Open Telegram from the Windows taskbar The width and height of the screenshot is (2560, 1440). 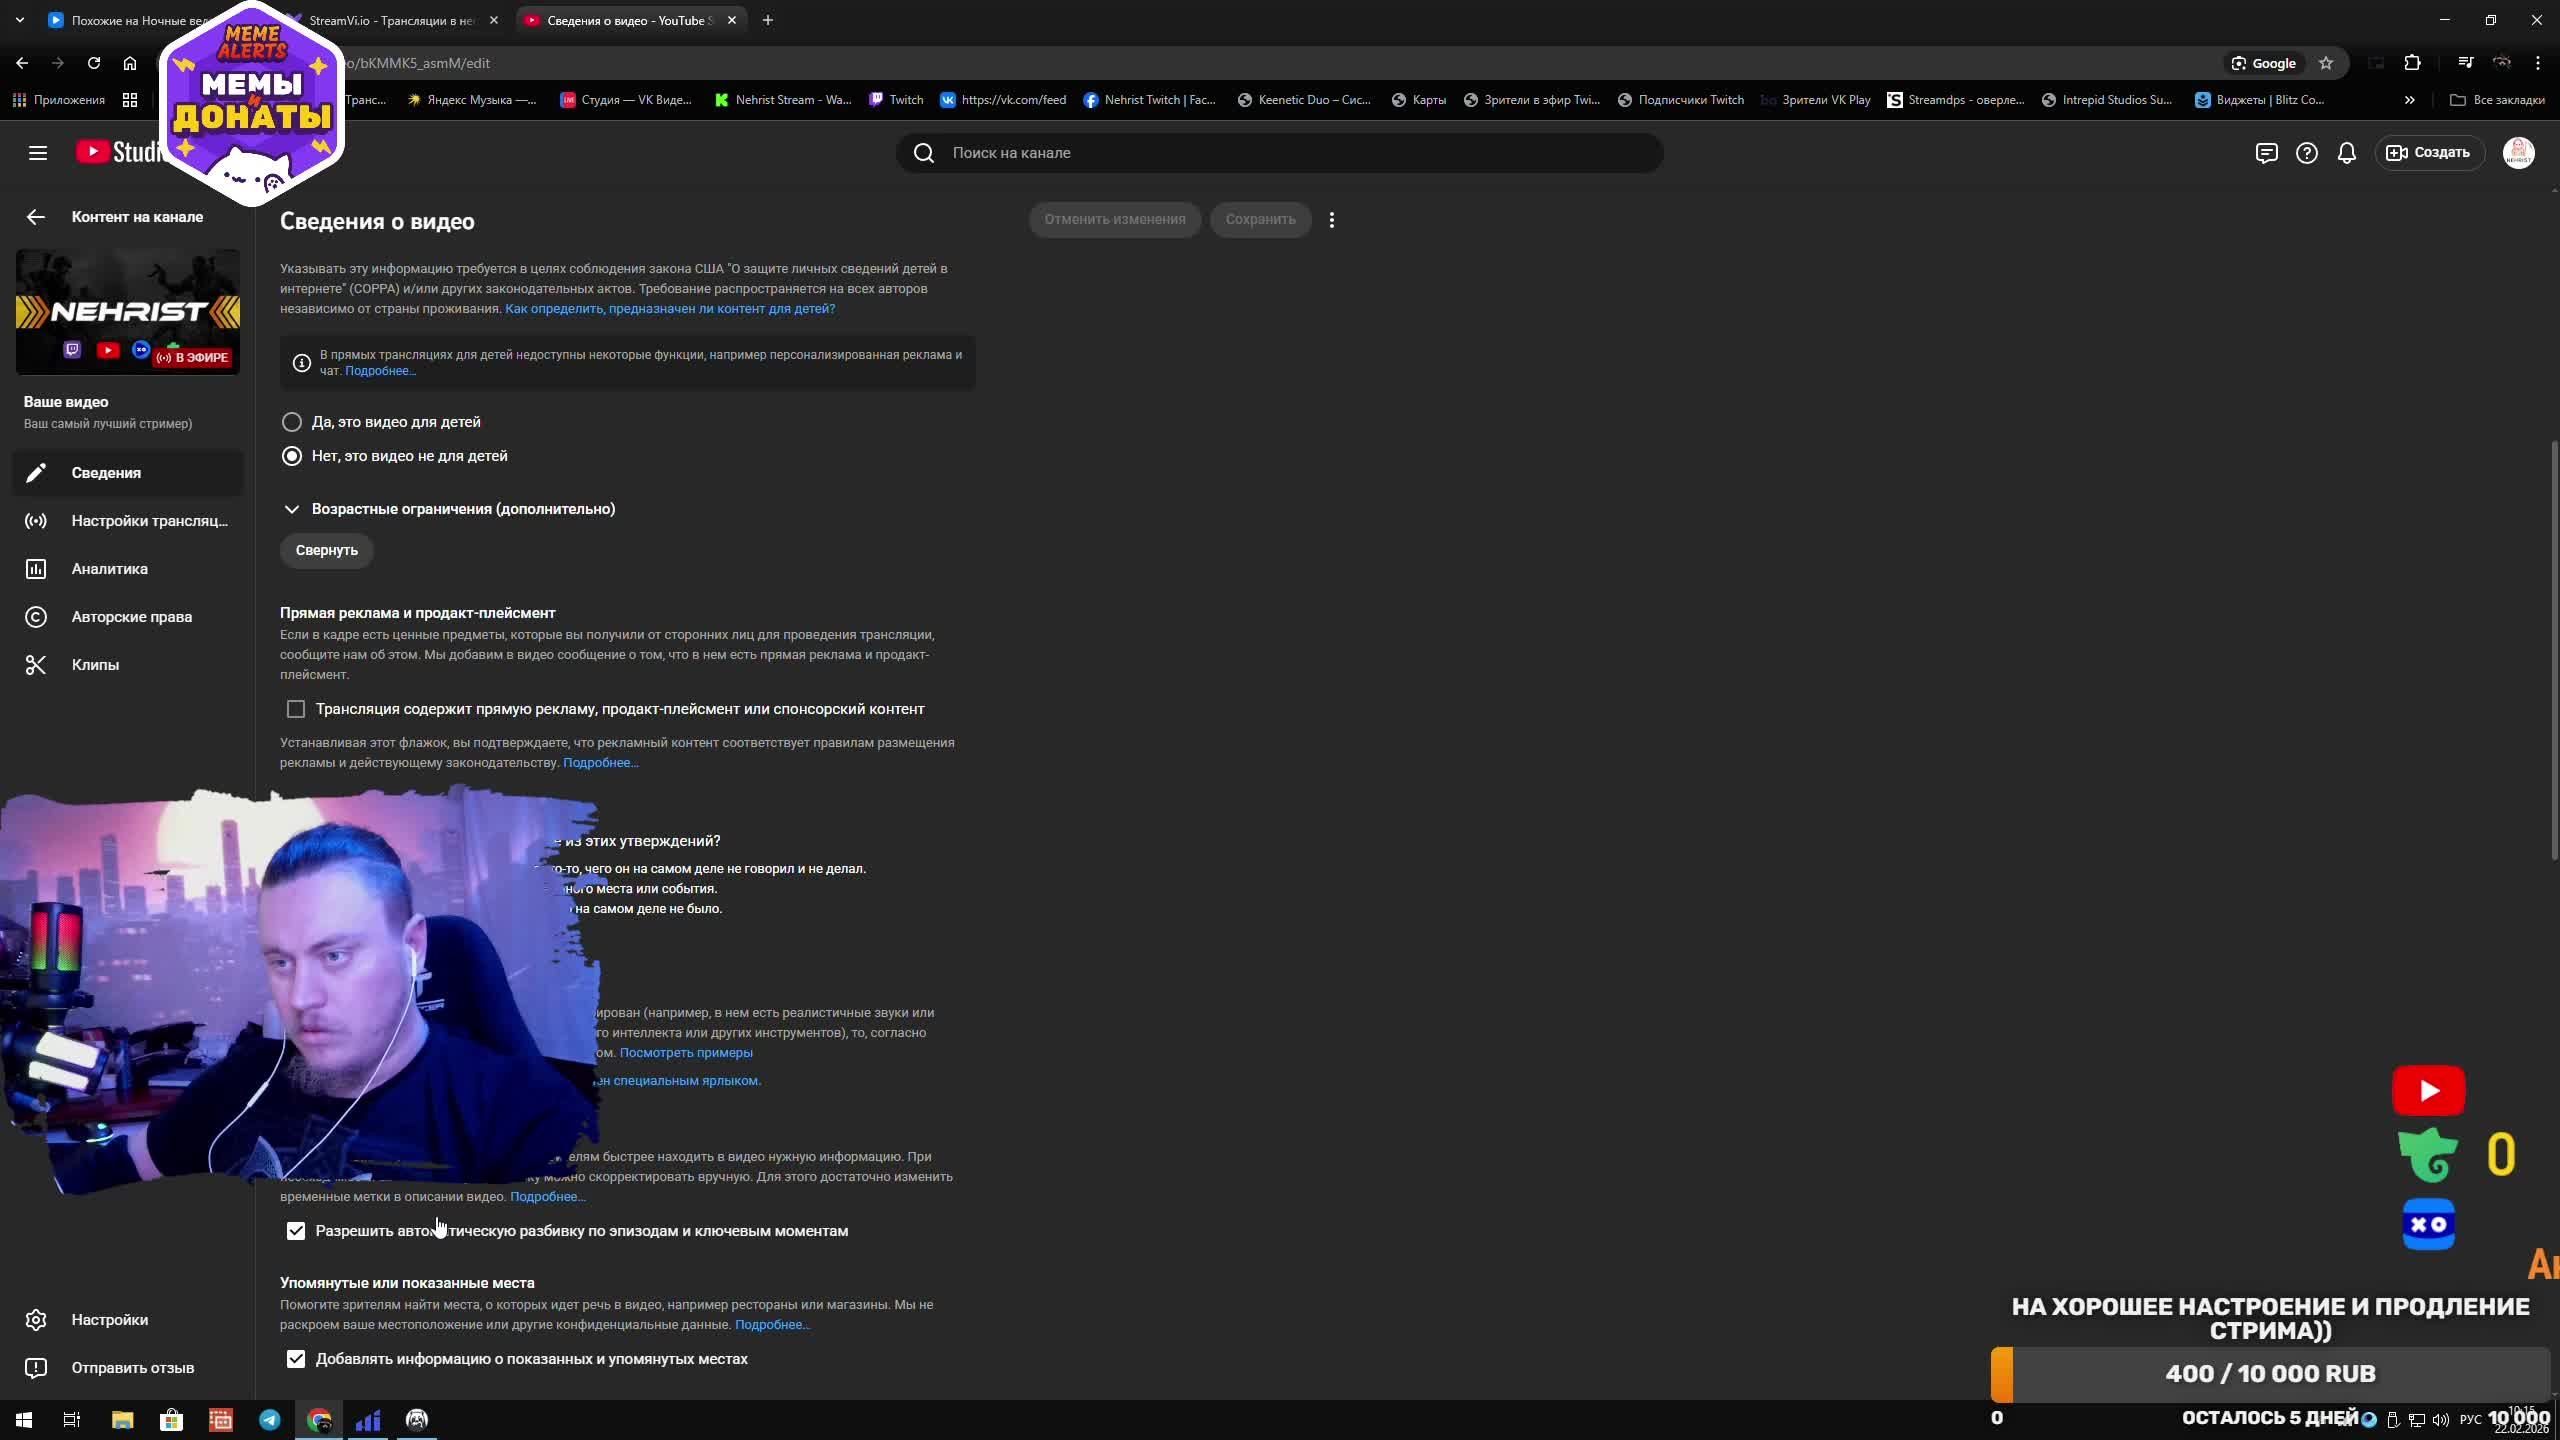(270, 1420)
